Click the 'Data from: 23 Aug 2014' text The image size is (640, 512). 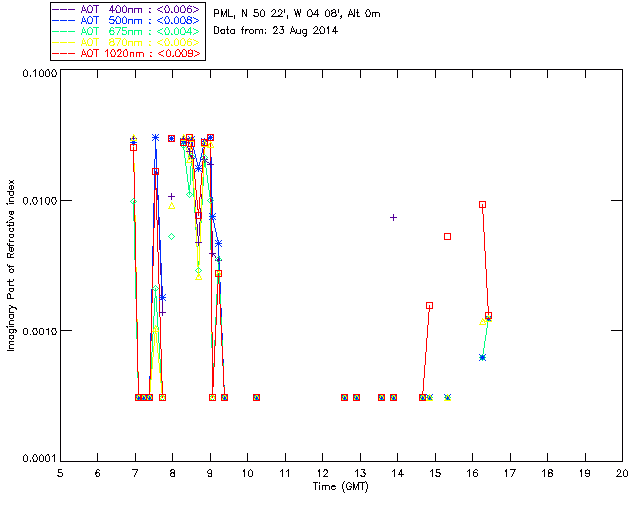click(x=276, y=31)
